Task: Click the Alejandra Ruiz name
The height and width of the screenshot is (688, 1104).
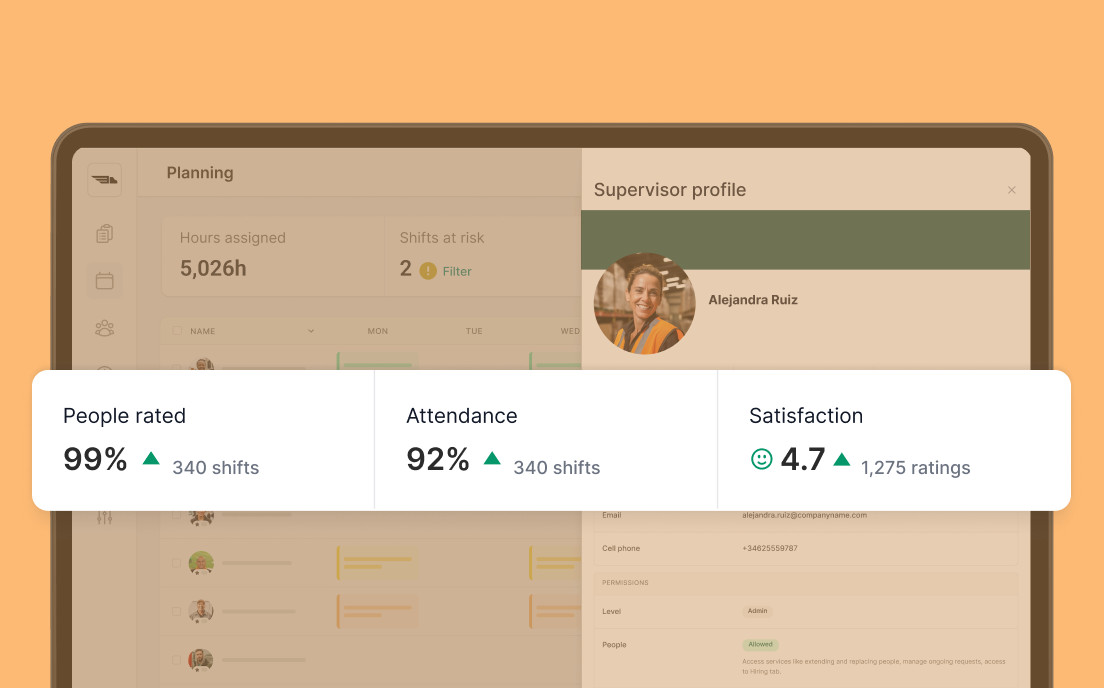Action: pyautogui.click(x=753, y=300)
